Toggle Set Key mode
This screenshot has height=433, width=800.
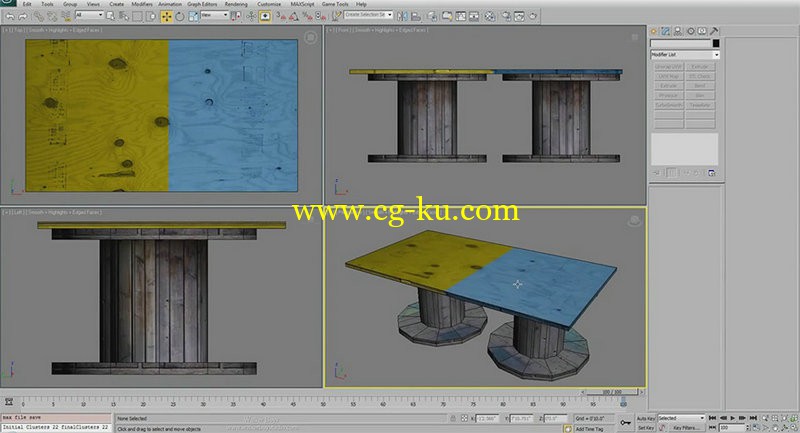point(644,427)
